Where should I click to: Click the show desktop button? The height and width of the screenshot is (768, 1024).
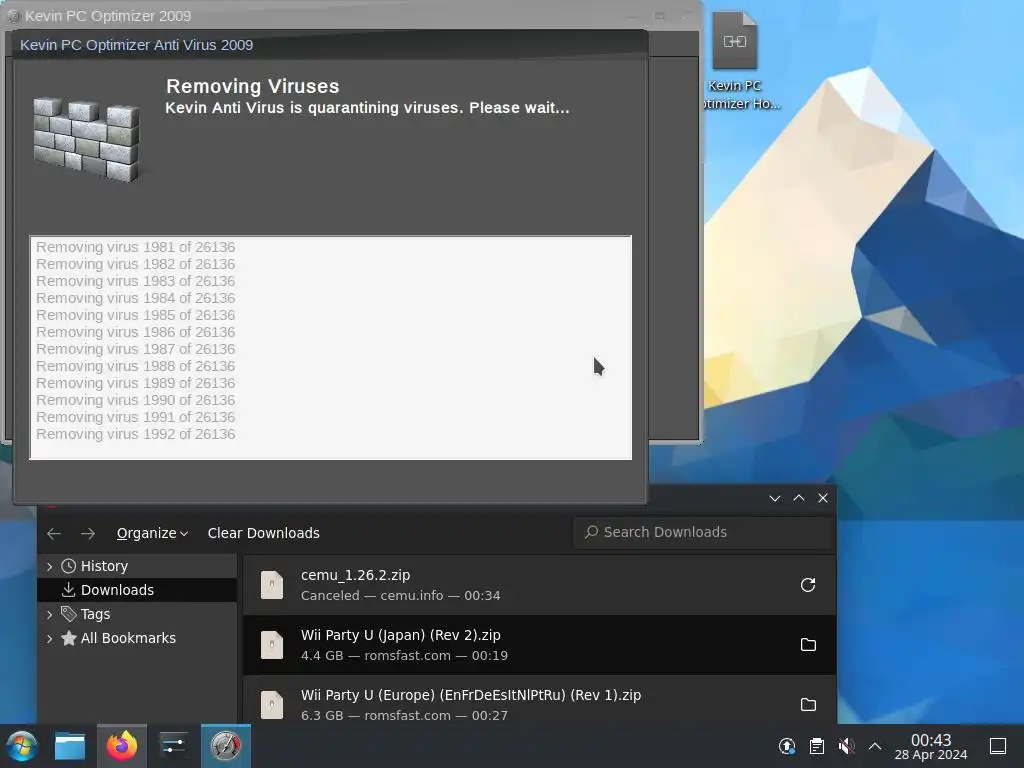click(x=998, y=746)
